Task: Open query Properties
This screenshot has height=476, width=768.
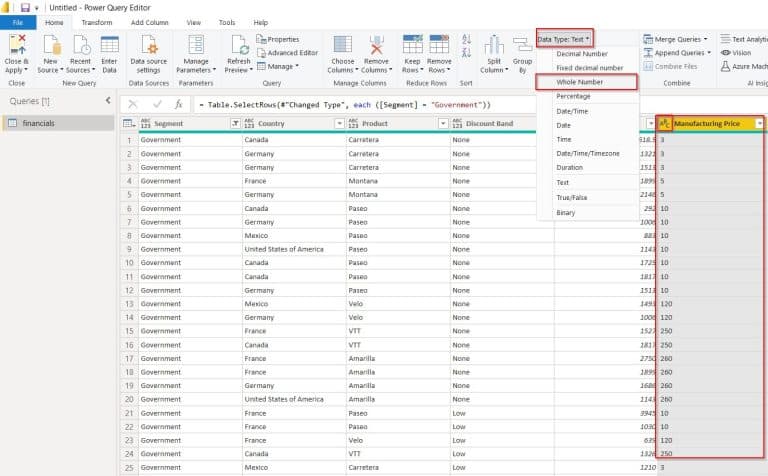Action: 278,39
